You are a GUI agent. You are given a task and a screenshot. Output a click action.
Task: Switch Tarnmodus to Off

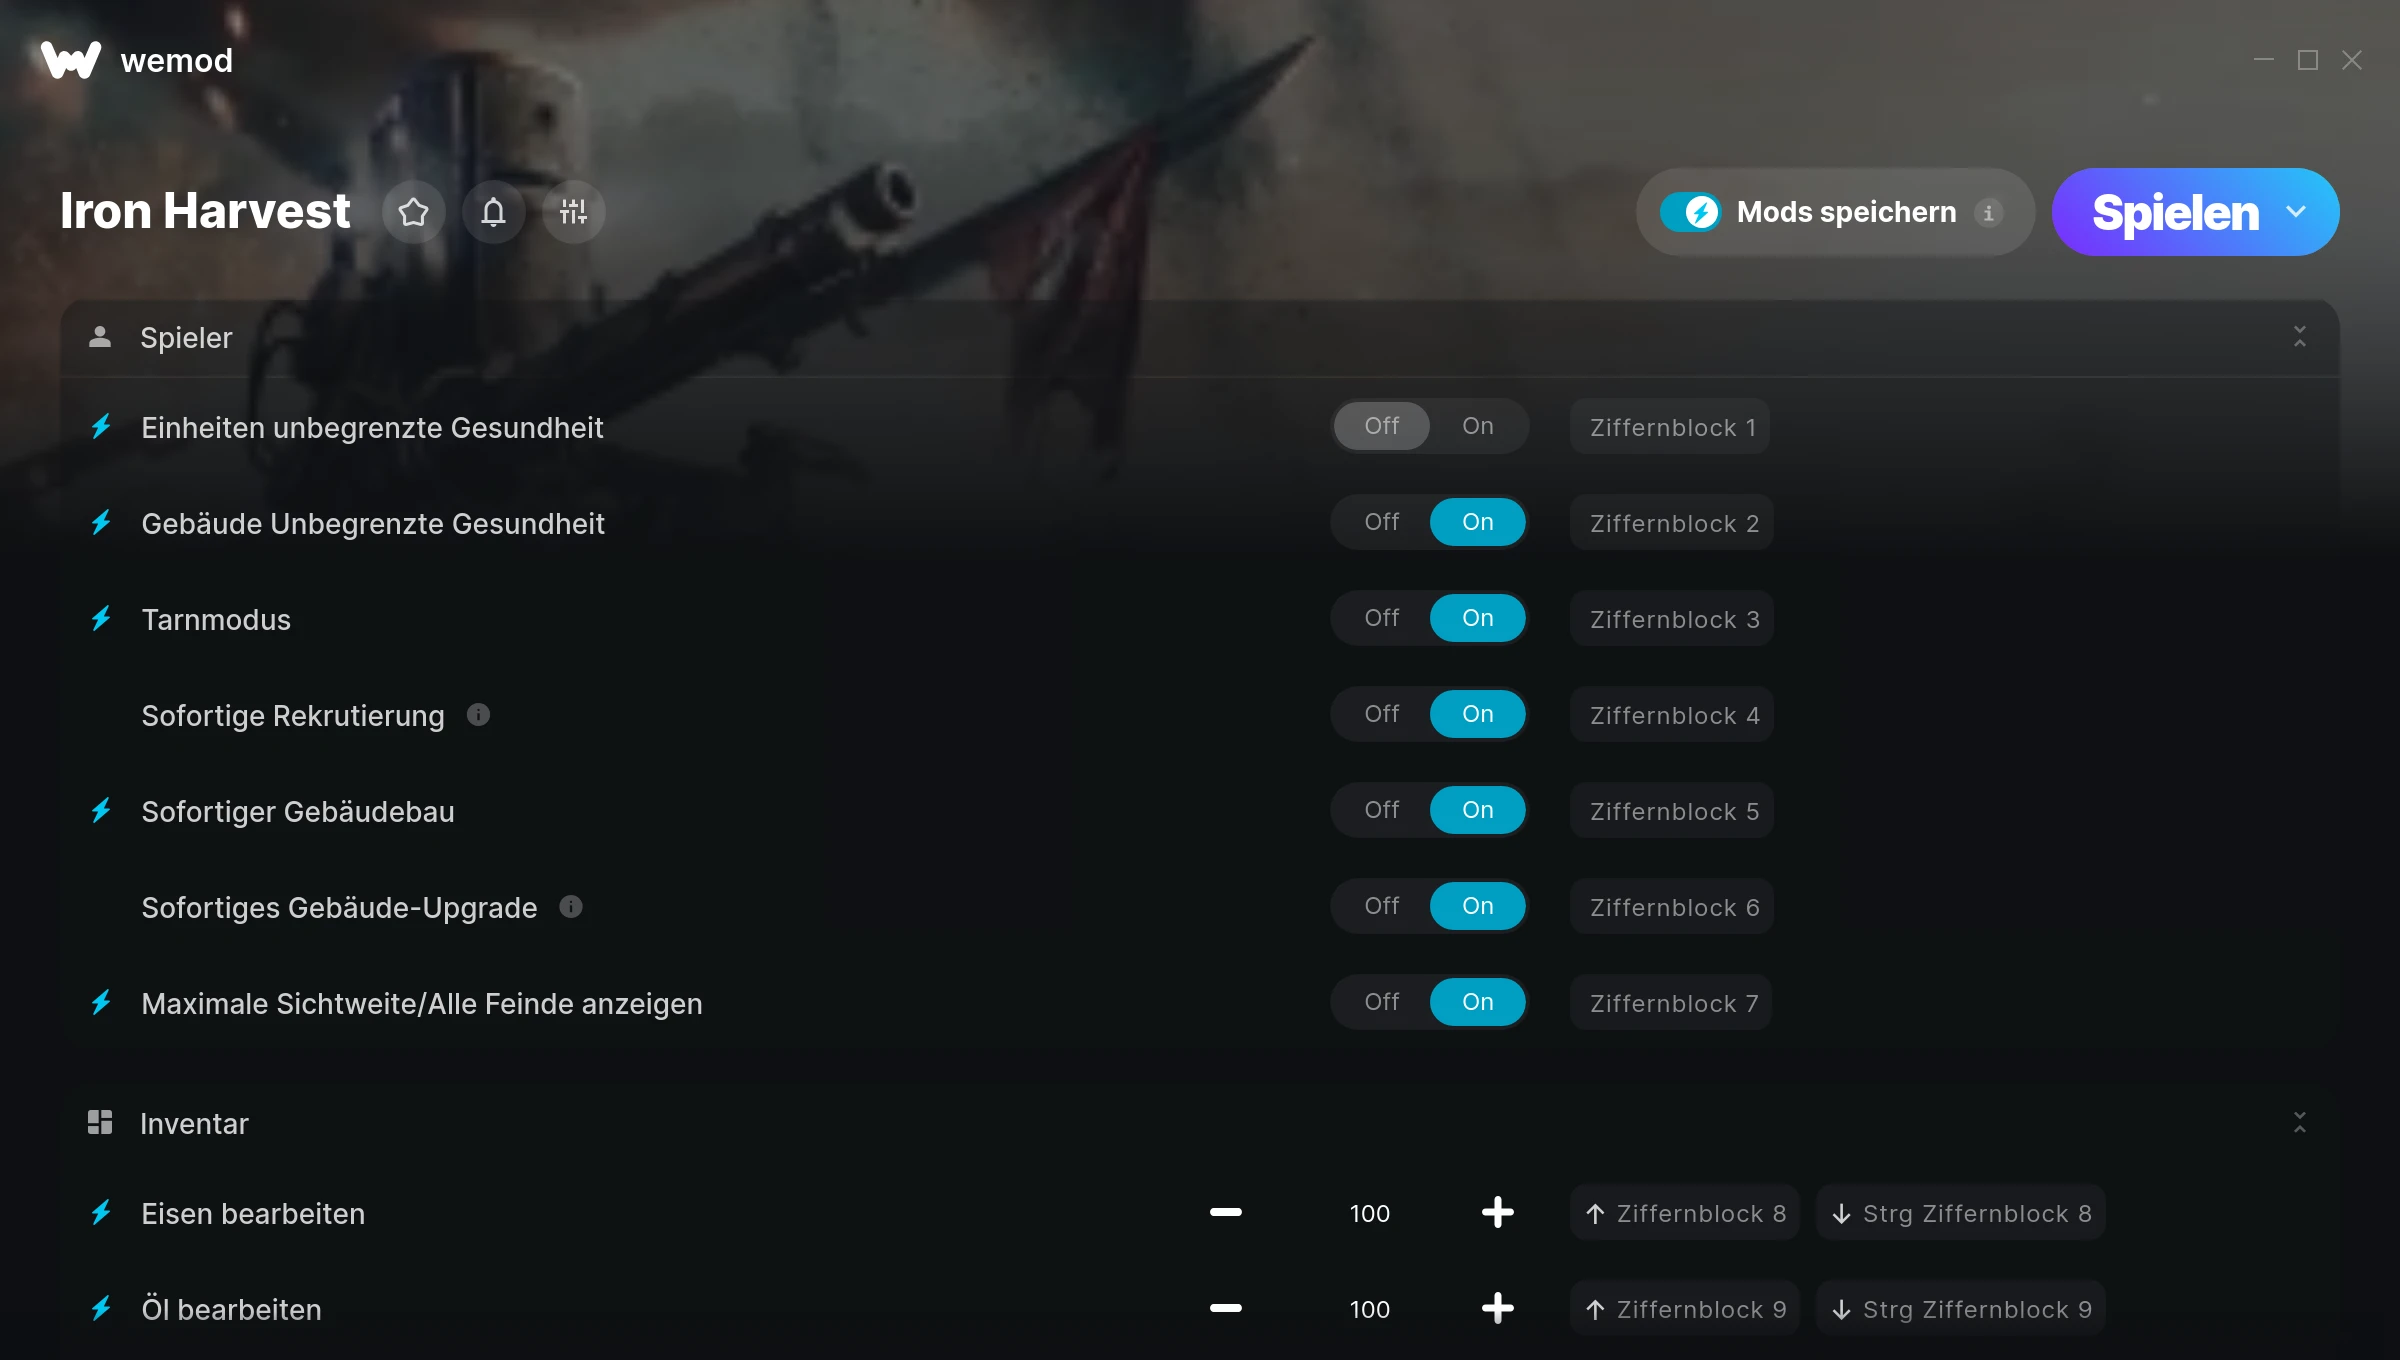pyautogui.click(x=1381, y=618)
